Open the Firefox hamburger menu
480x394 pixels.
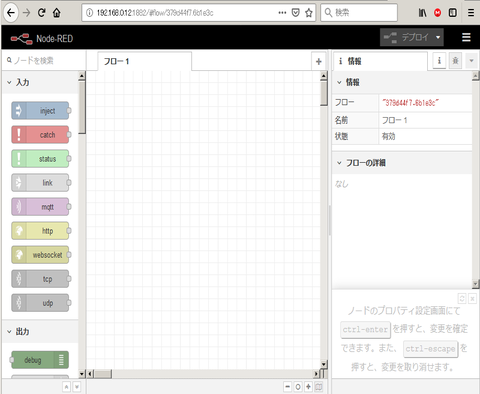pyautogui.click(x=471, y=13)
